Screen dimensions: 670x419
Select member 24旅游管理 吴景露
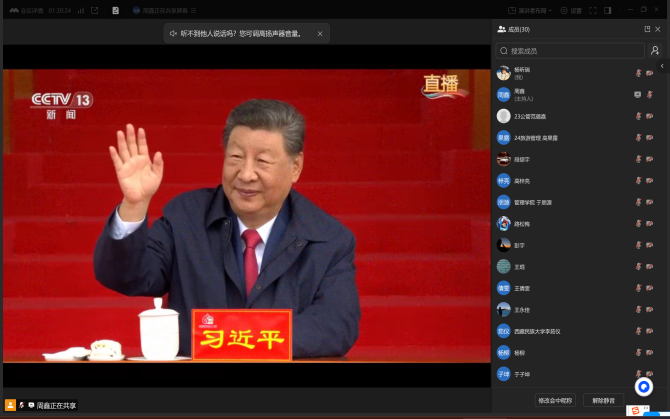click(x=536, y=137)
